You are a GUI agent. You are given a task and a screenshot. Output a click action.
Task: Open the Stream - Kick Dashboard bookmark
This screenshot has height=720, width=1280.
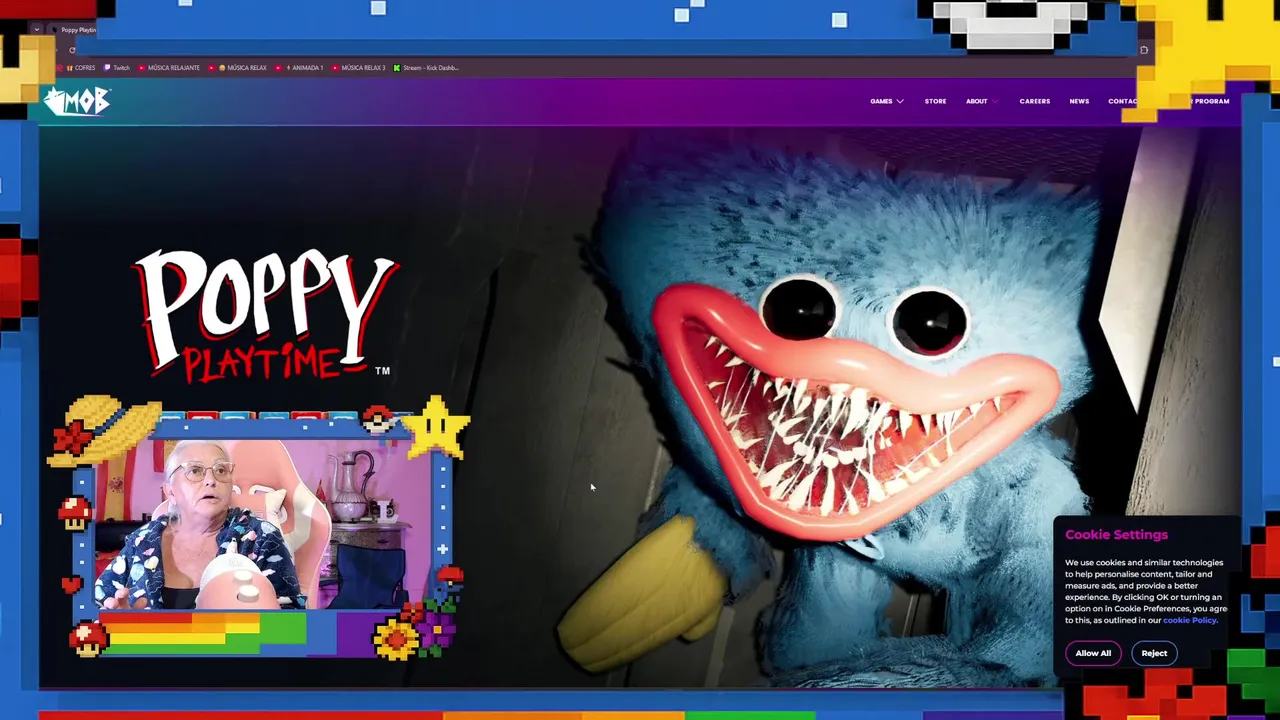(x=426, y=68)
